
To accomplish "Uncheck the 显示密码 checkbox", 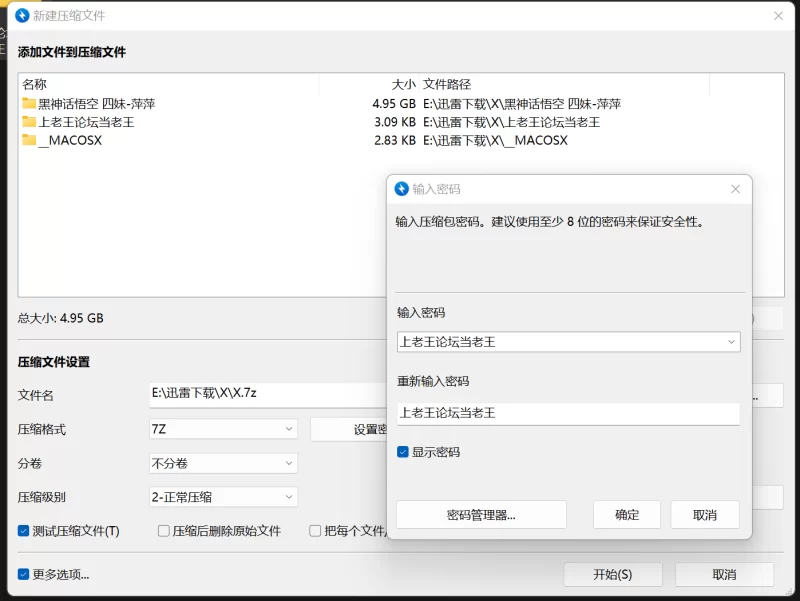I will 403,452.
